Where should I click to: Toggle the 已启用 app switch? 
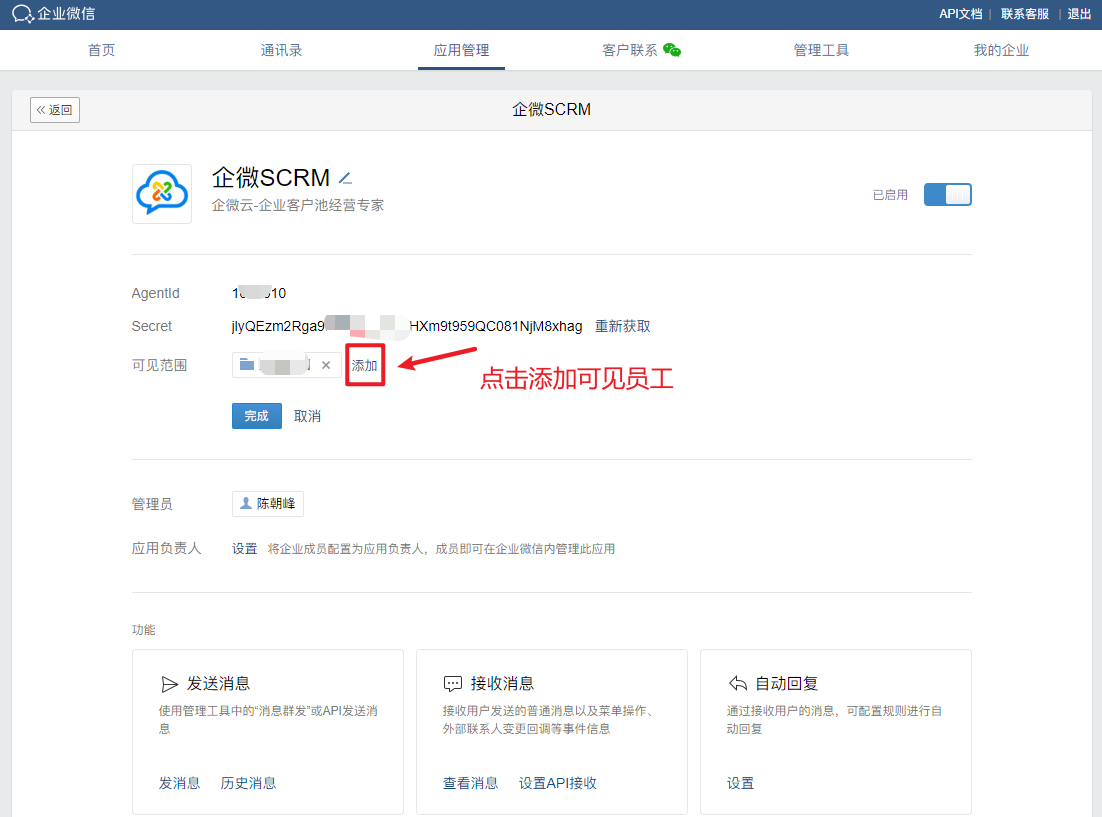(947, 195)
